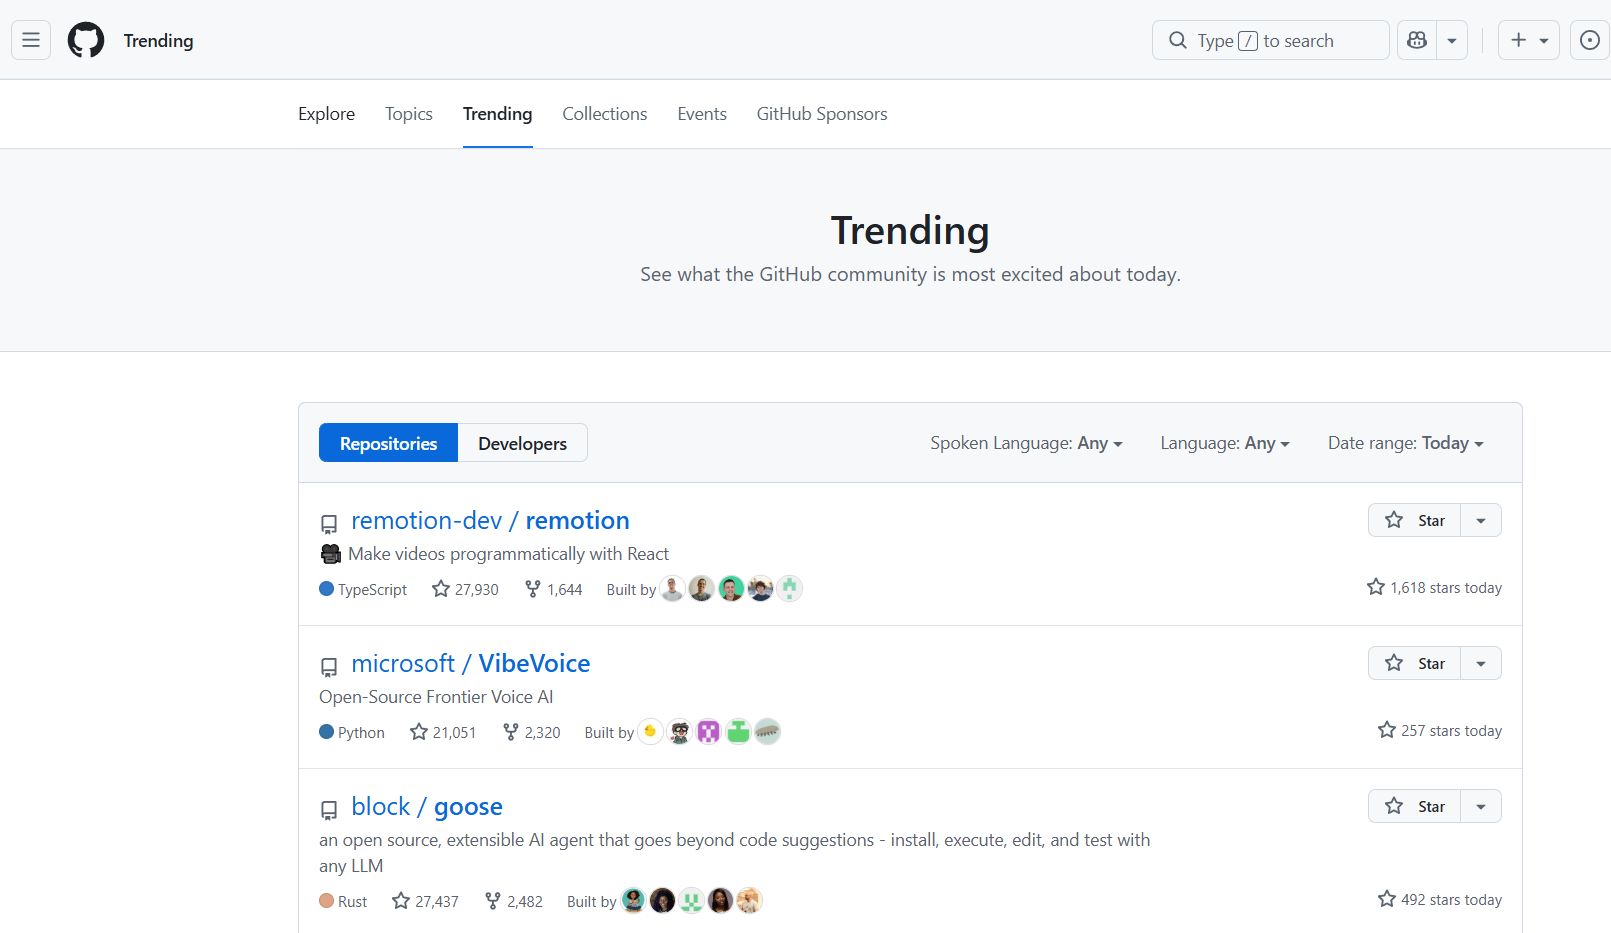The image size is (1611, 933).
Task: View goose forks count 2,482
Action: [513, 902]
